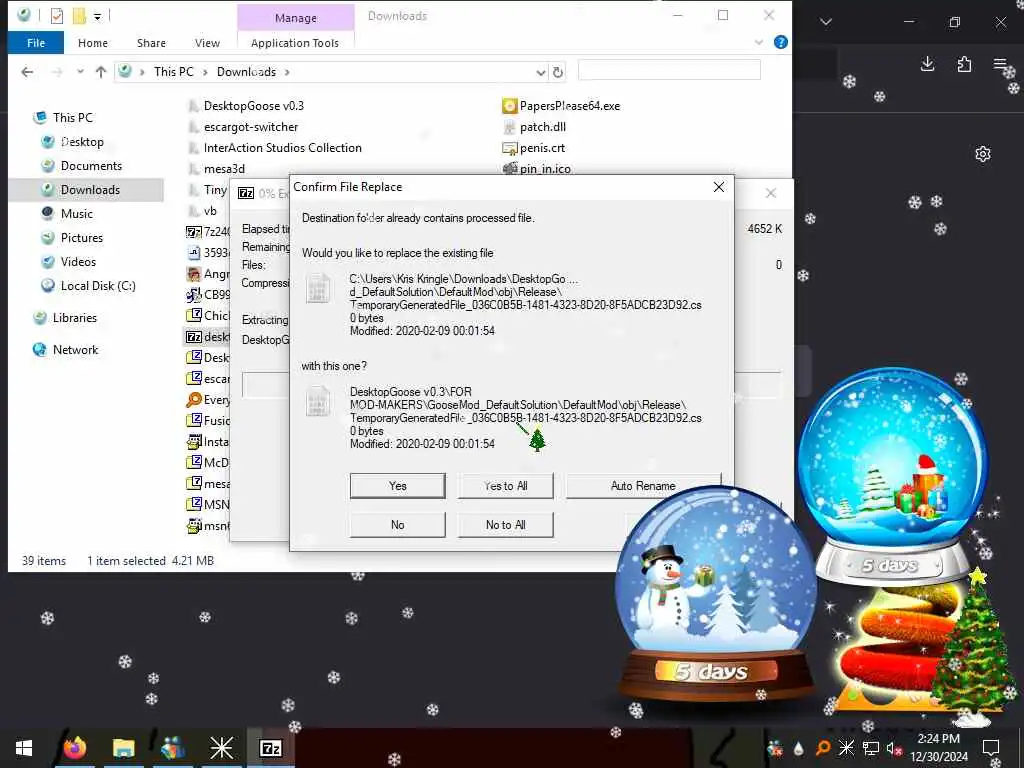Select This PC in the navigation pane
Screen dimensions: 1024x768
[x=72, y=118]
